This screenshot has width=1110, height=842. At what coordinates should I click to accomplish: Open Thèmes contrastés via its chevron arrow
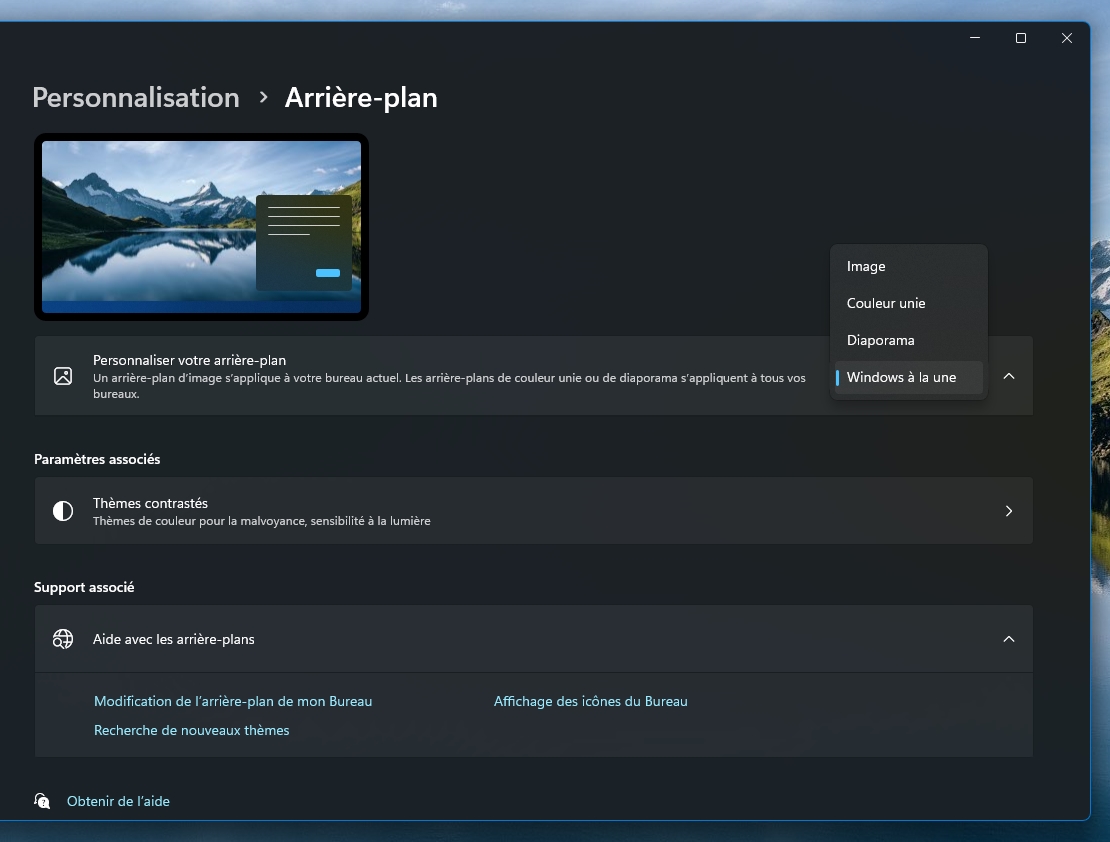pos(1009,511)
